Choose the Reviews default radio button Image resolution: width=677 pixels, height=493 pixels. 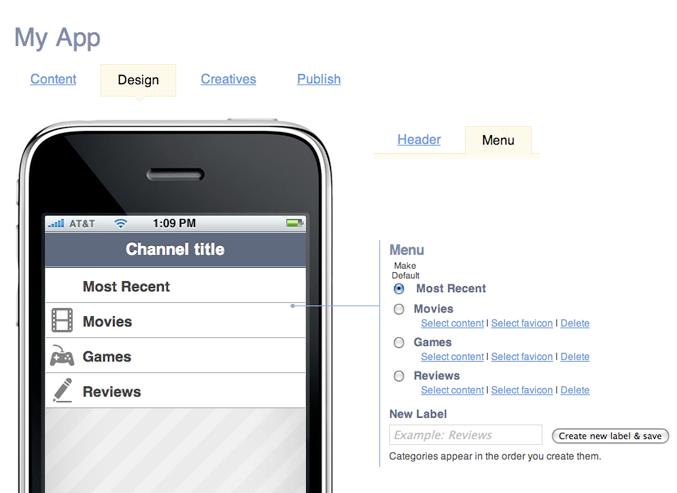[x=399, y=376]
